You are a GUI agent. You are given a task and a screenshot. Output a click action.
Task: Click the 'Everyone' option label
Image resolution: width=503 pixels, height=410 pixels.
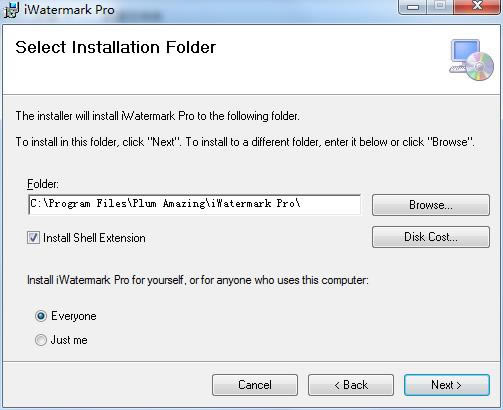tap(74, 316)
